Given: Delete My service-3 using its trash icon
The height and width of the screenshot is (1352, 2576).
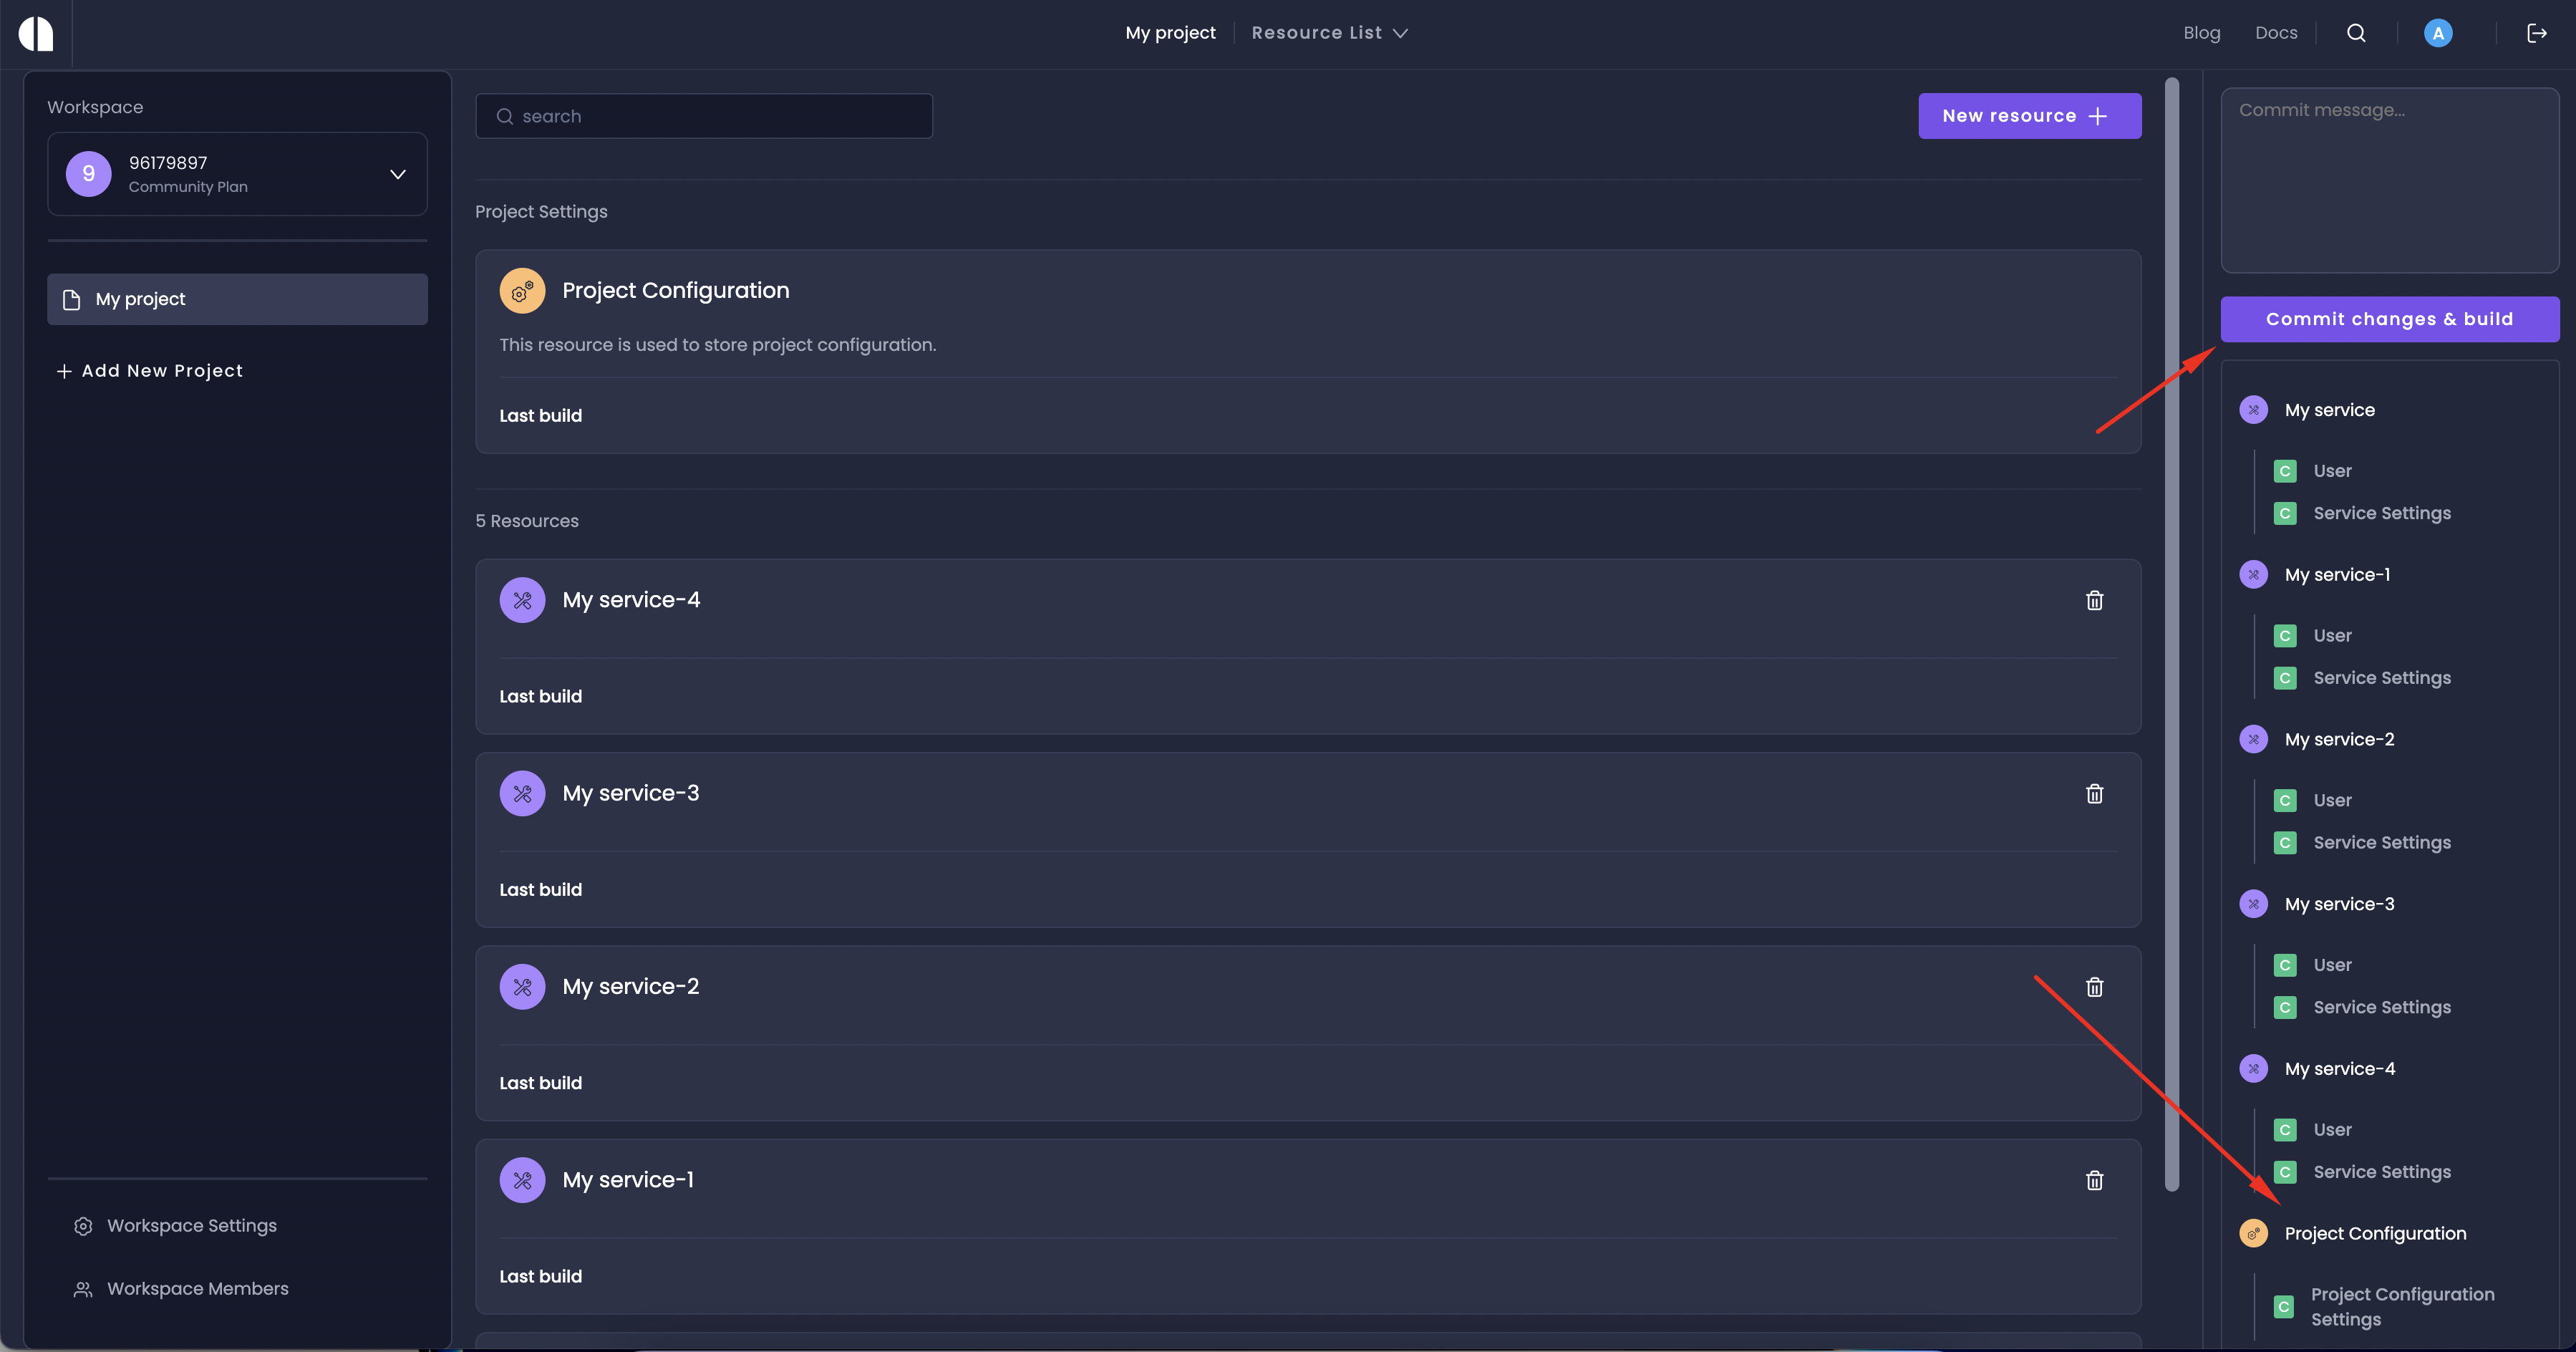Looking at the screenshot, I should tap(2095, 794).
